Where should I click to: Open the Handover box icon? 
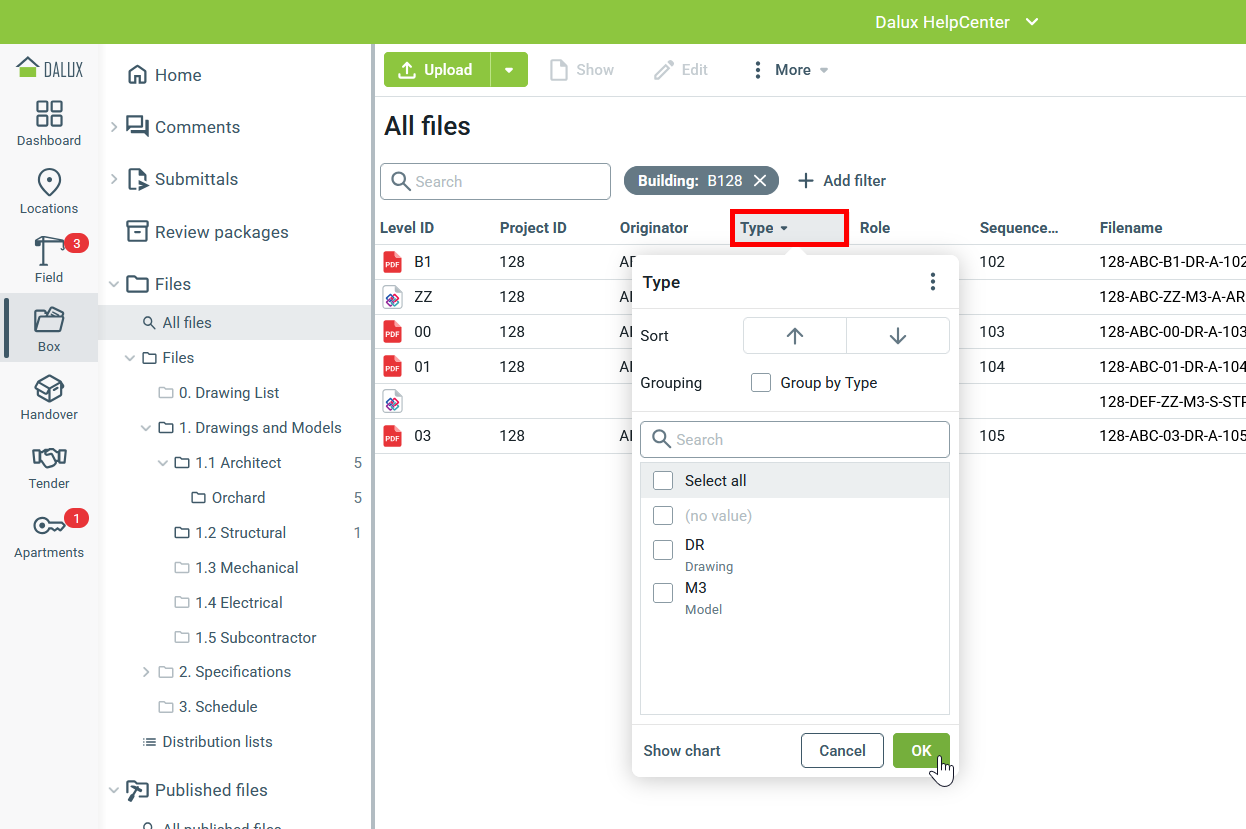49,389
